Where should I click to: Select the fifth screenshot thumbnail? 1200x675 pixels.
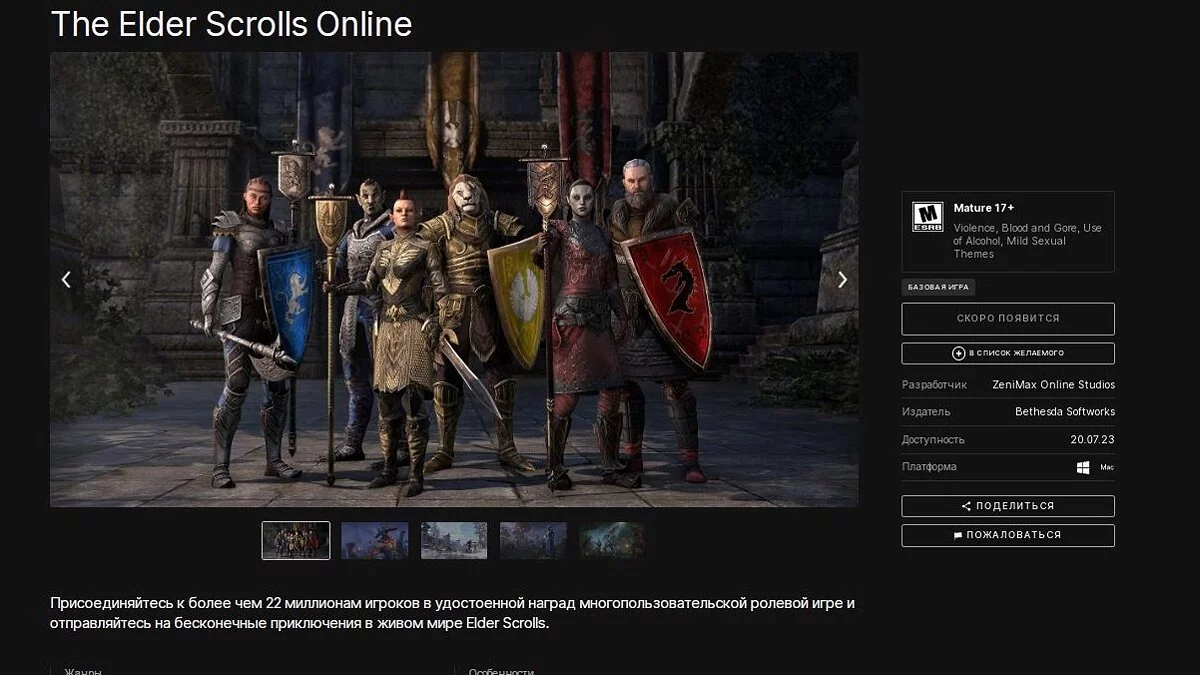click(612, 540)
